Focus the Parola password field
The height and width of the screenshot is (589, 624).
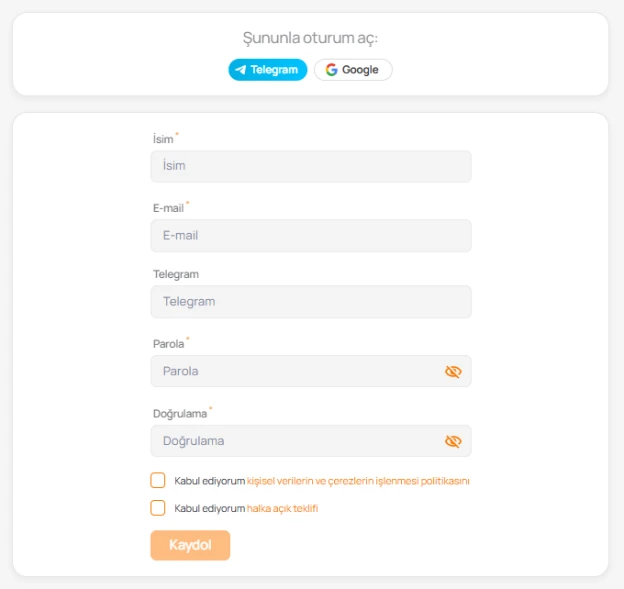[295, 371]
